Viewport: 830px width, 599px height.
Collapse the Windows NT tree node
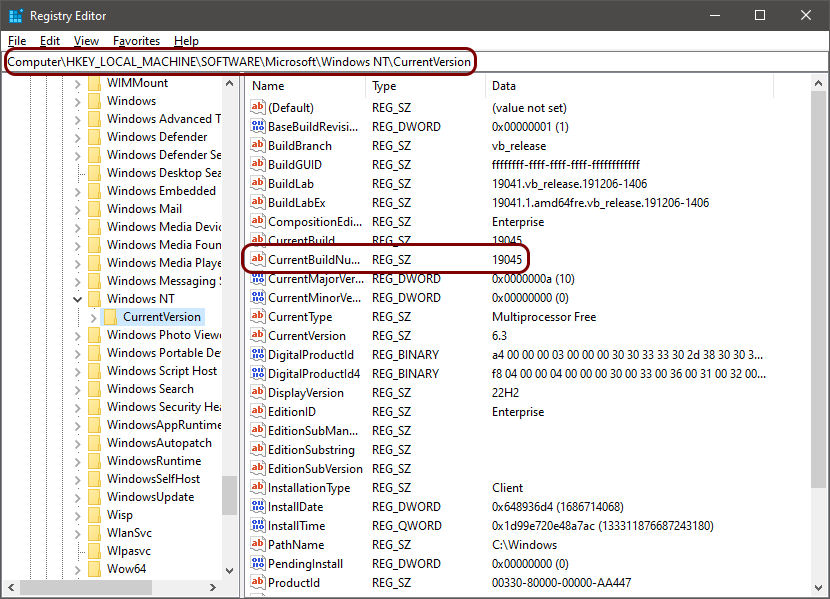click(x=77, y=299)
